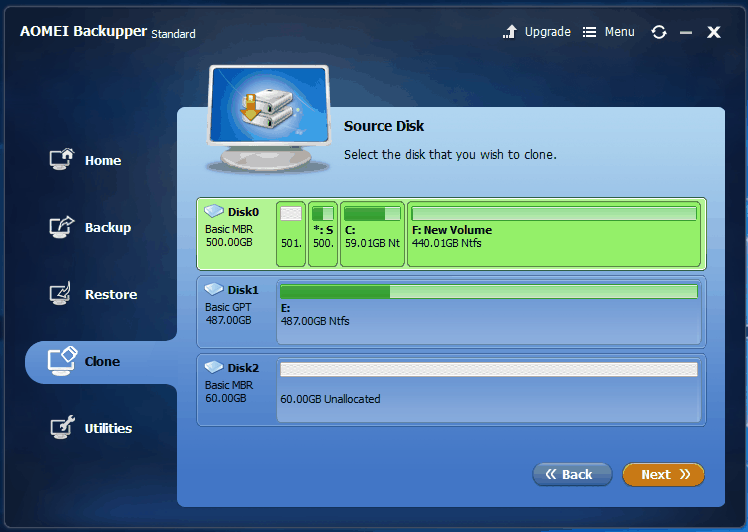Click the Upgrade link text
Image resolution: width=748 pixels, height=532 pixels.
coord(548,32)
